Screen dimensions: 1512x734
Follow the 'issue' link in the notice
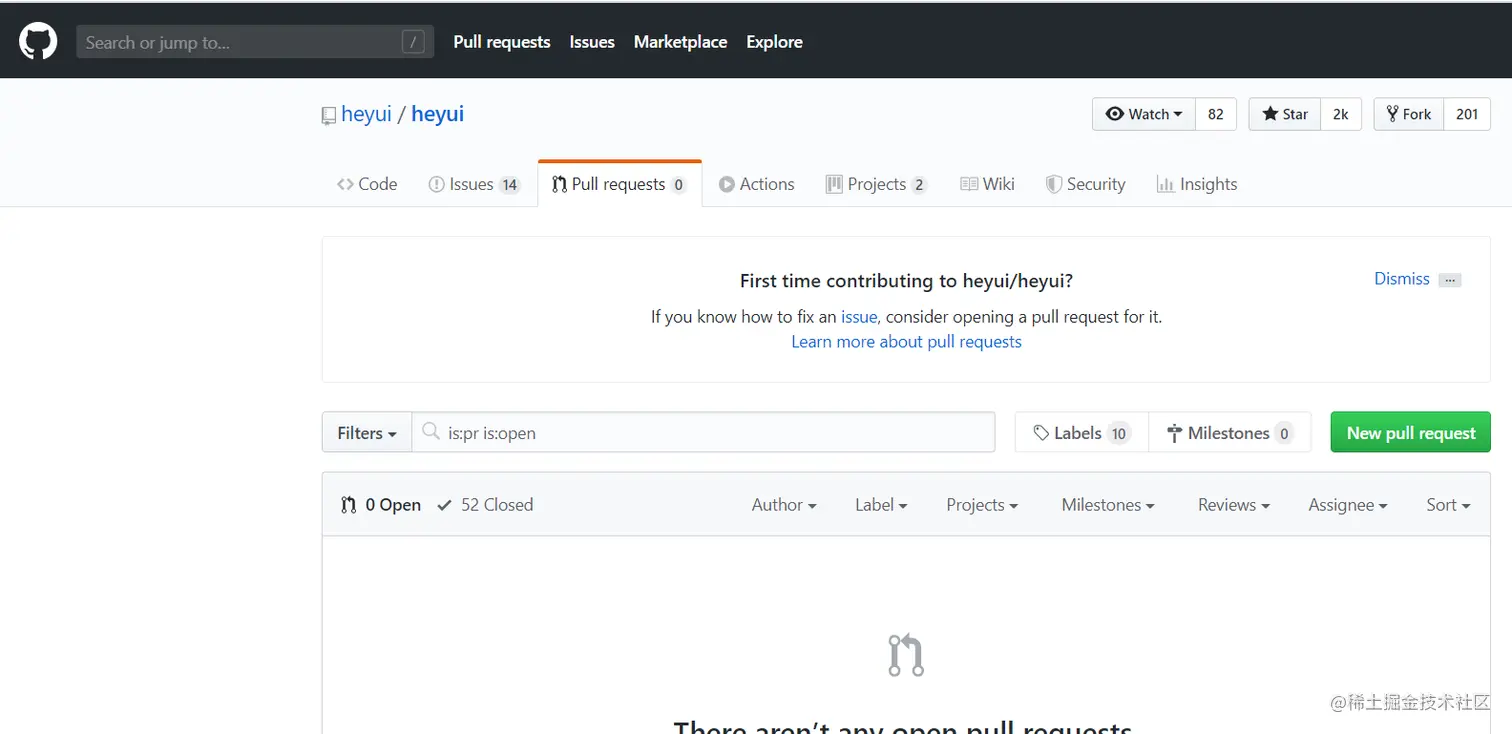[859, 316]
